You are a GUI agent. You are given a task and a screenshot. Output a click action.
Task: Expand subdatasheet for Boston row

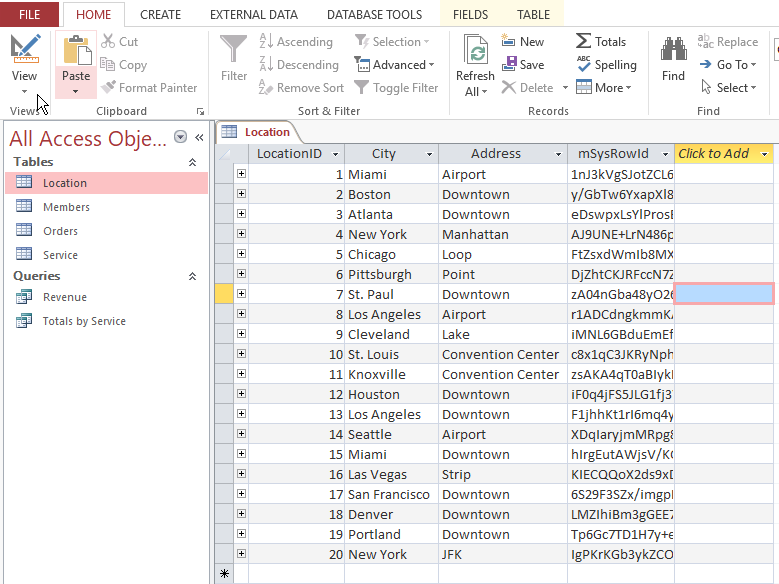241,193
